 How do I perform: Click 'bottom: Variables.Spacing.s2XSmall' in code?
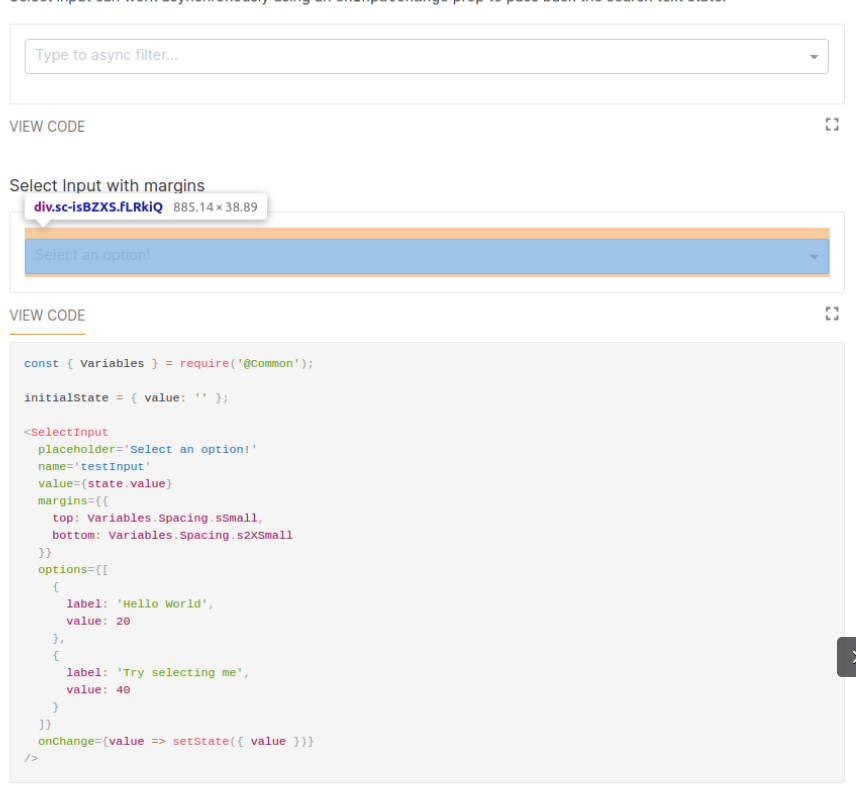click(173, 535)
